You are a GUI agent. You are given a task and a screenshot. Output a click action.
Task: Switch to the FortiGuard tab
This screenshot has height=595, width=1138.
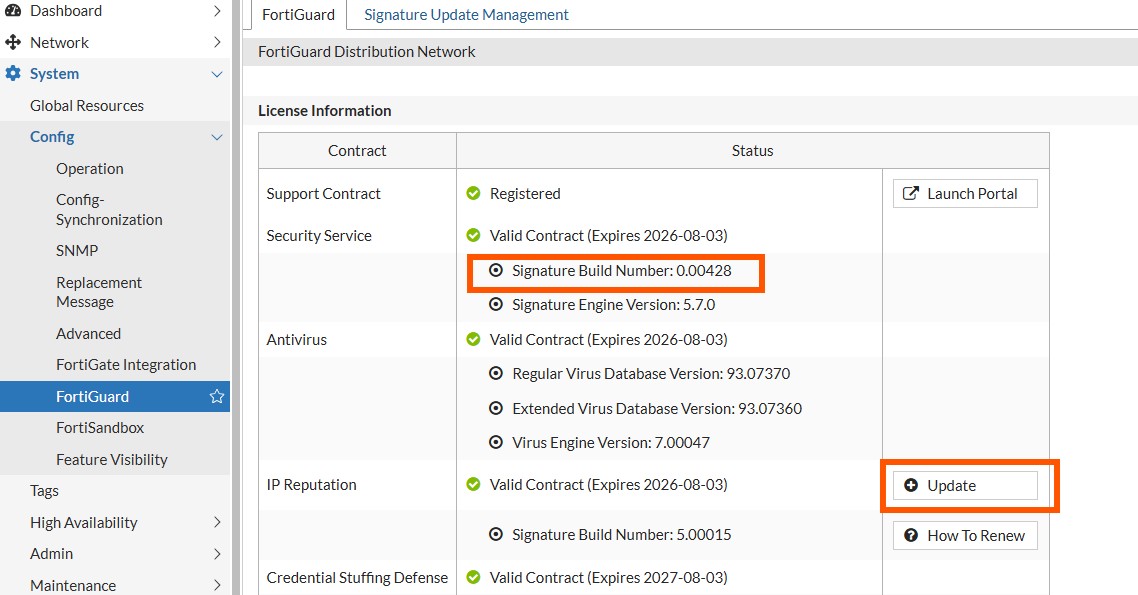tap(298, 15)
